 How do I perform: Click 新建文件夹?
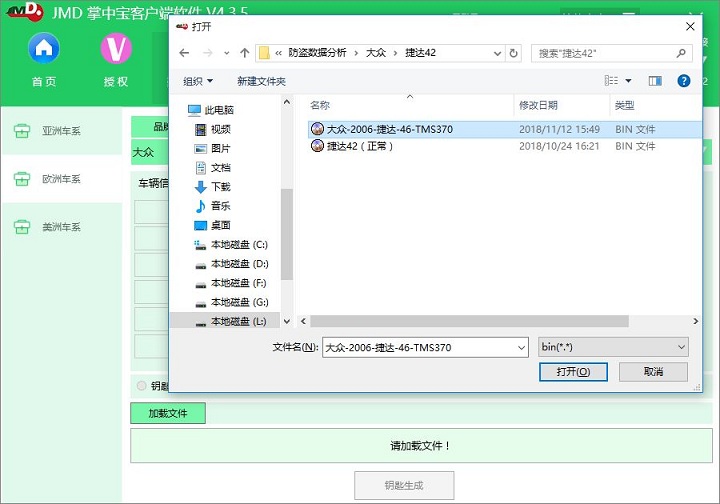[x=261, y=81]
